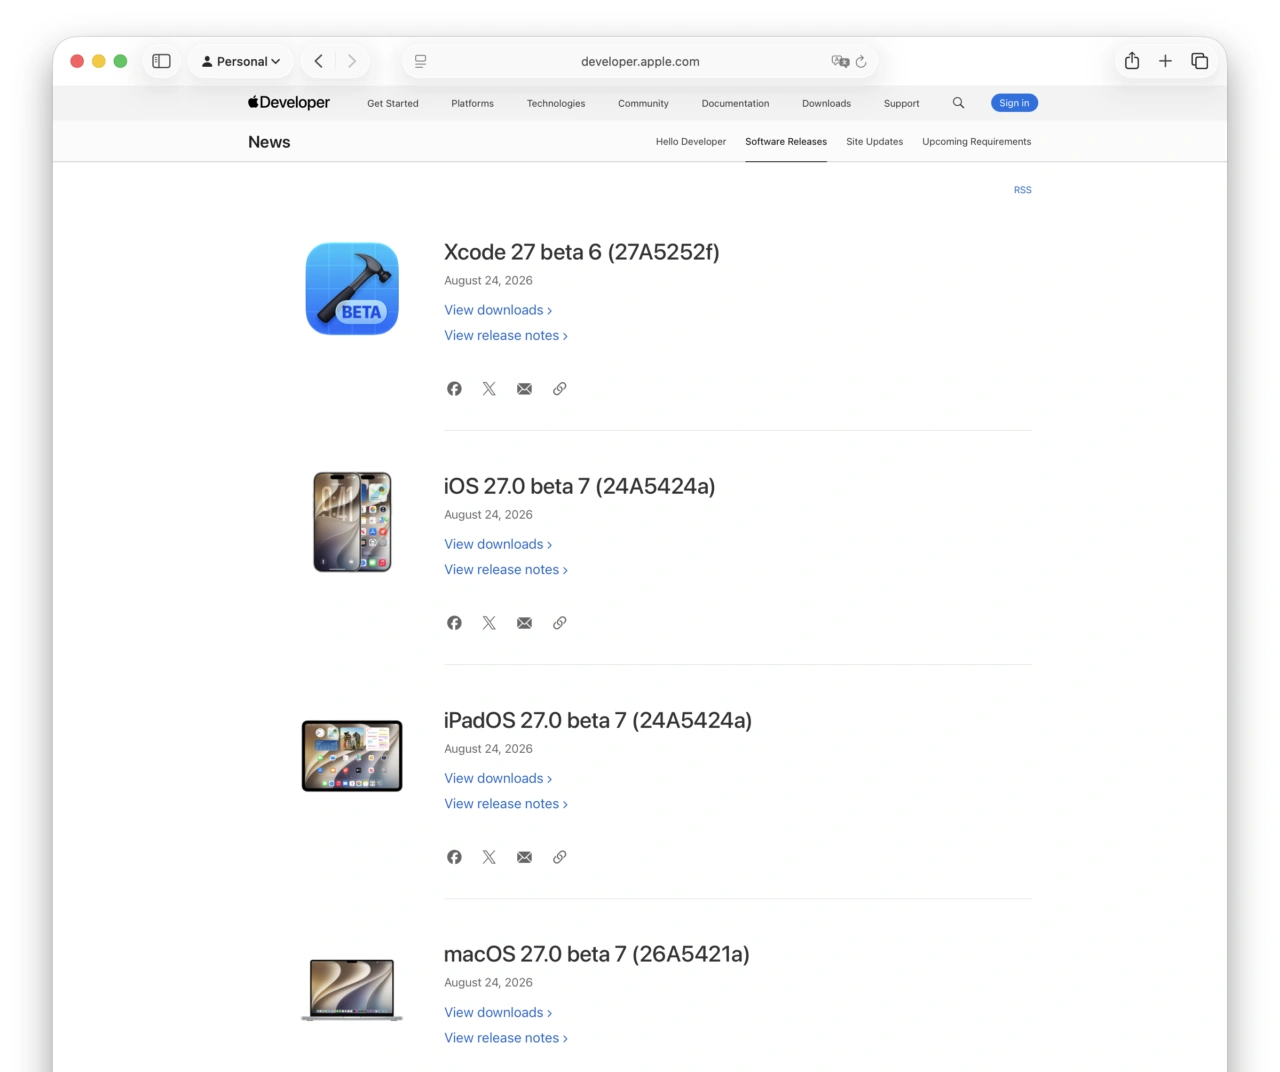Viewport: 1280px width, 1072px height.
Task: View release notes for Xcode 27 beta 6
Action: click(x=506, y=336)
